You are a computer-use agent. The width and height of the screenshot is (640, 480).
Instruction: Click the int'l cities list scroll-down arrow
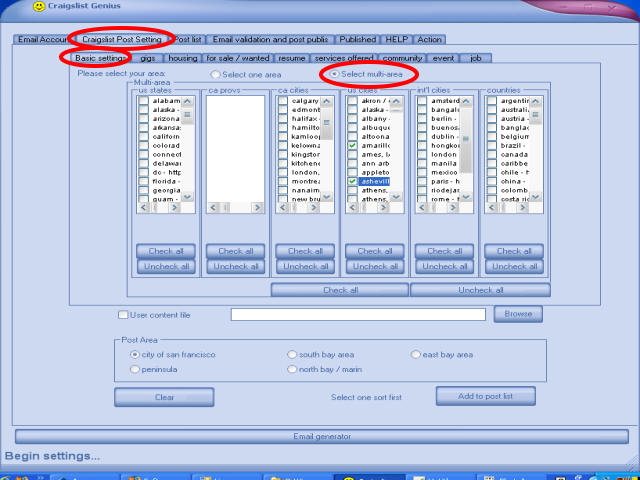[x=466, y=197]
